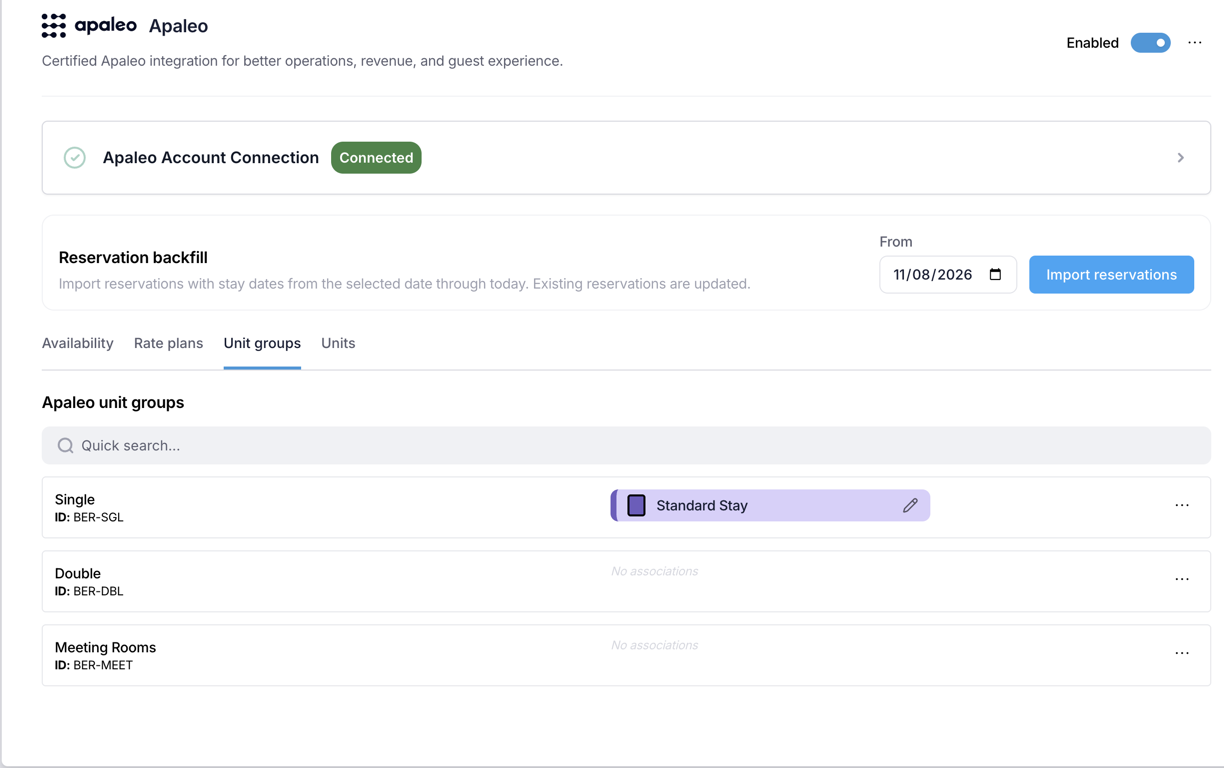Click the Double unit group name

pyautogui.click(x=78, y=574)
